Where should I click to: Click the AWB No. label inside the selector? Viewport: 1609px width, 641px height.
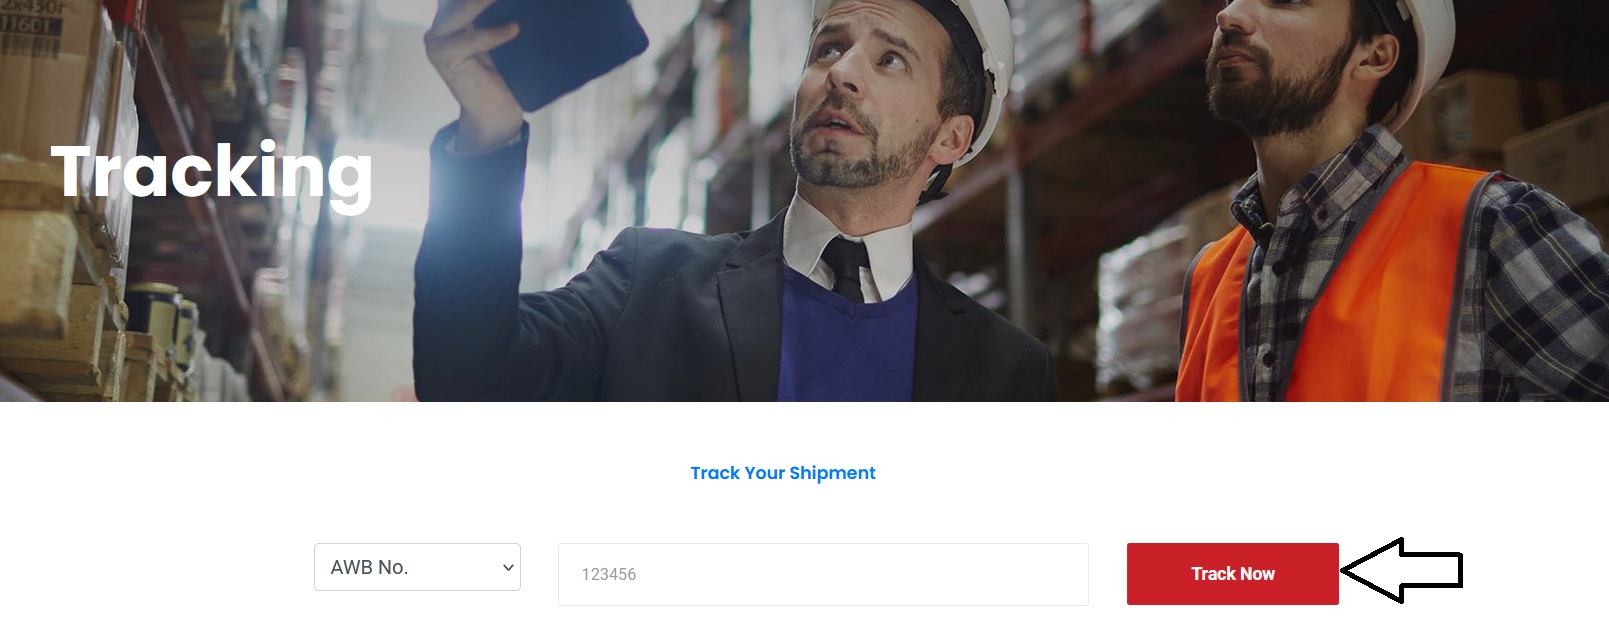[x=369, y=567]
